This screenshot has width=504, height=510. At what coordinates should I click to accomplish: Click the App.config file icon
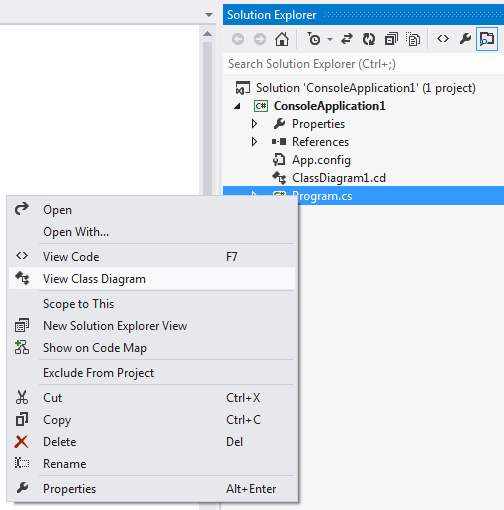point(279,160)
